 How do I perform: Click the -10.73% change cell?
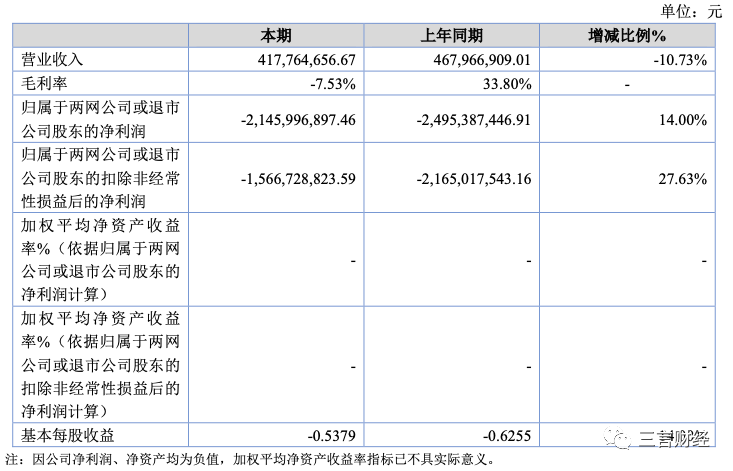pos(680,60)
